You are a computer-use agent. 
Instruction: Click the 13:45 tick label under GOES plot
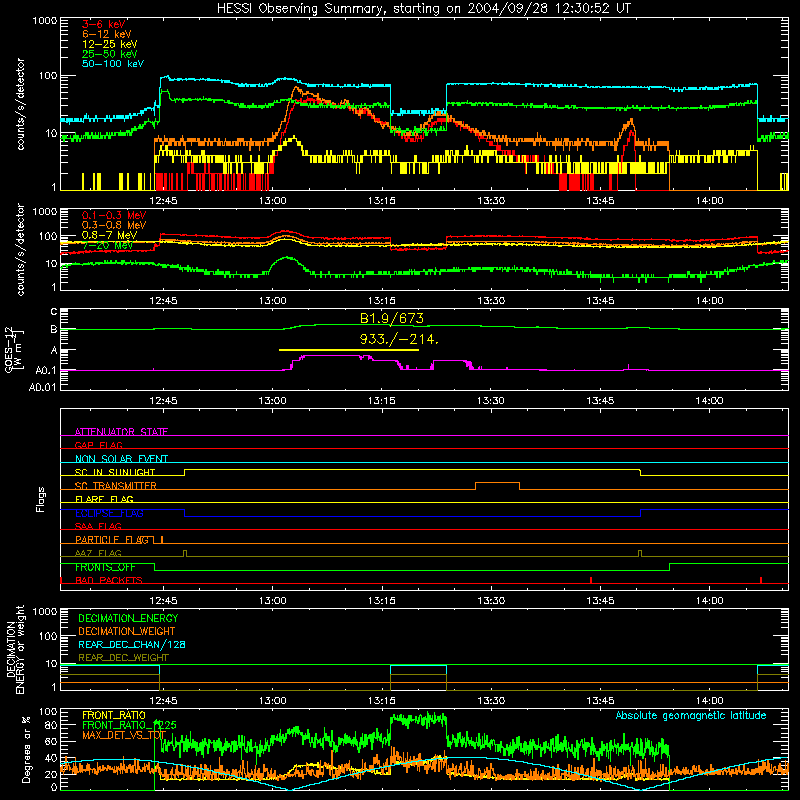pos(600,401)
